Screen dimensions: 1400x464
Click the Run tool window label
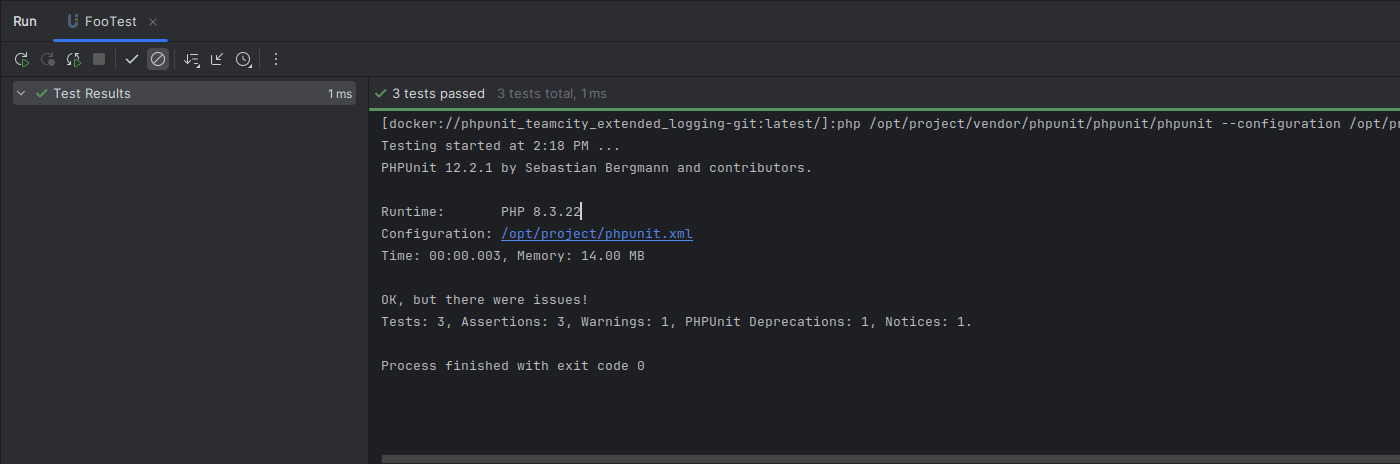click(25, 21)
